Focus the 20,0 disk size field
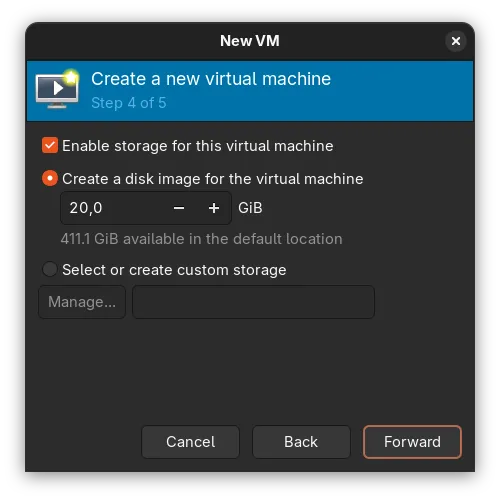The height and width of the screenshot is (500, 500). pyautogui.click(x=113, y=208)
